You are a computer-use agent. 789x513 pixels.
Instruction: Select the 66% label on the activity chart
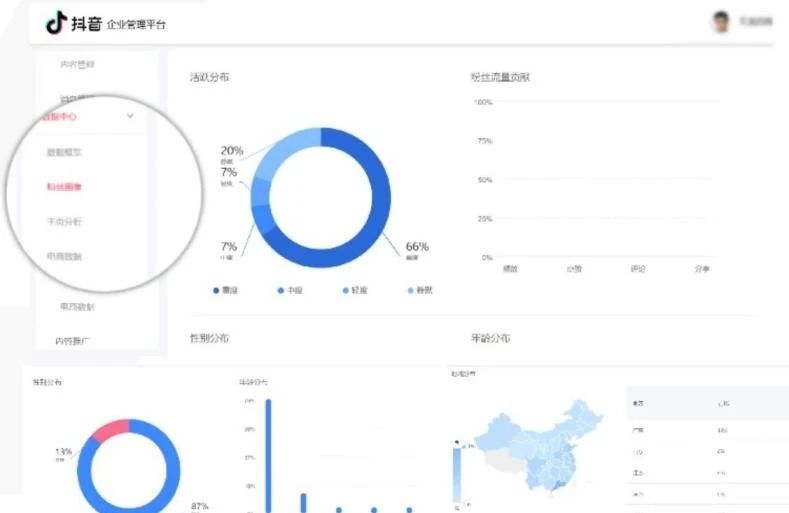417,247
